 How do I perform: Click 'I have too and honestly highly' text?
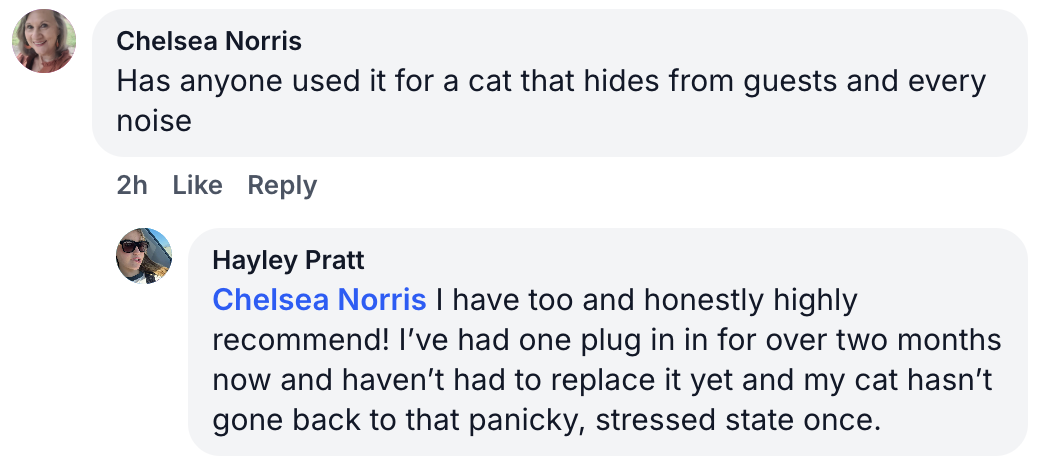pyautogui.click(x=645, y=299)
